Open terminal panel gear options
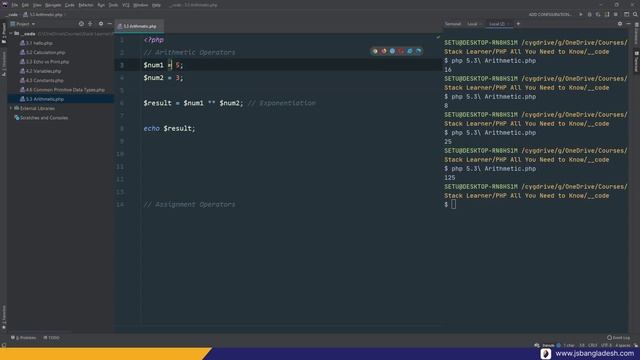 coord(620,24)
